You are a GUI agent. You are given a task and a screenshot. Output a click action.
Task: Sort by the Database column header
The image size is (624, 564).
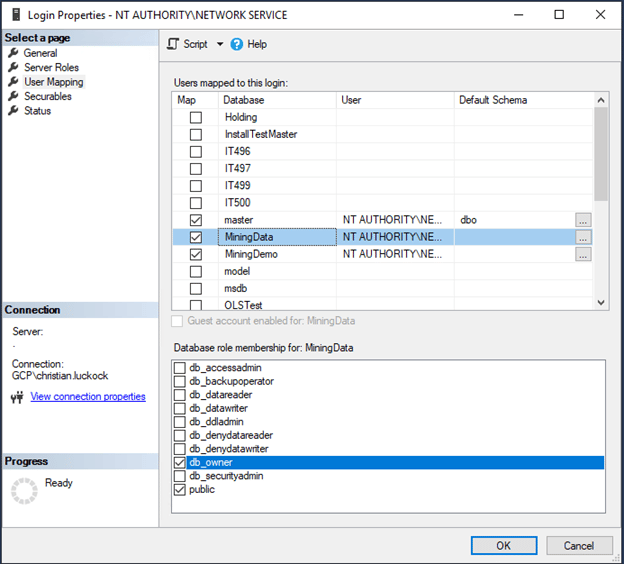(x=277, y=100)
